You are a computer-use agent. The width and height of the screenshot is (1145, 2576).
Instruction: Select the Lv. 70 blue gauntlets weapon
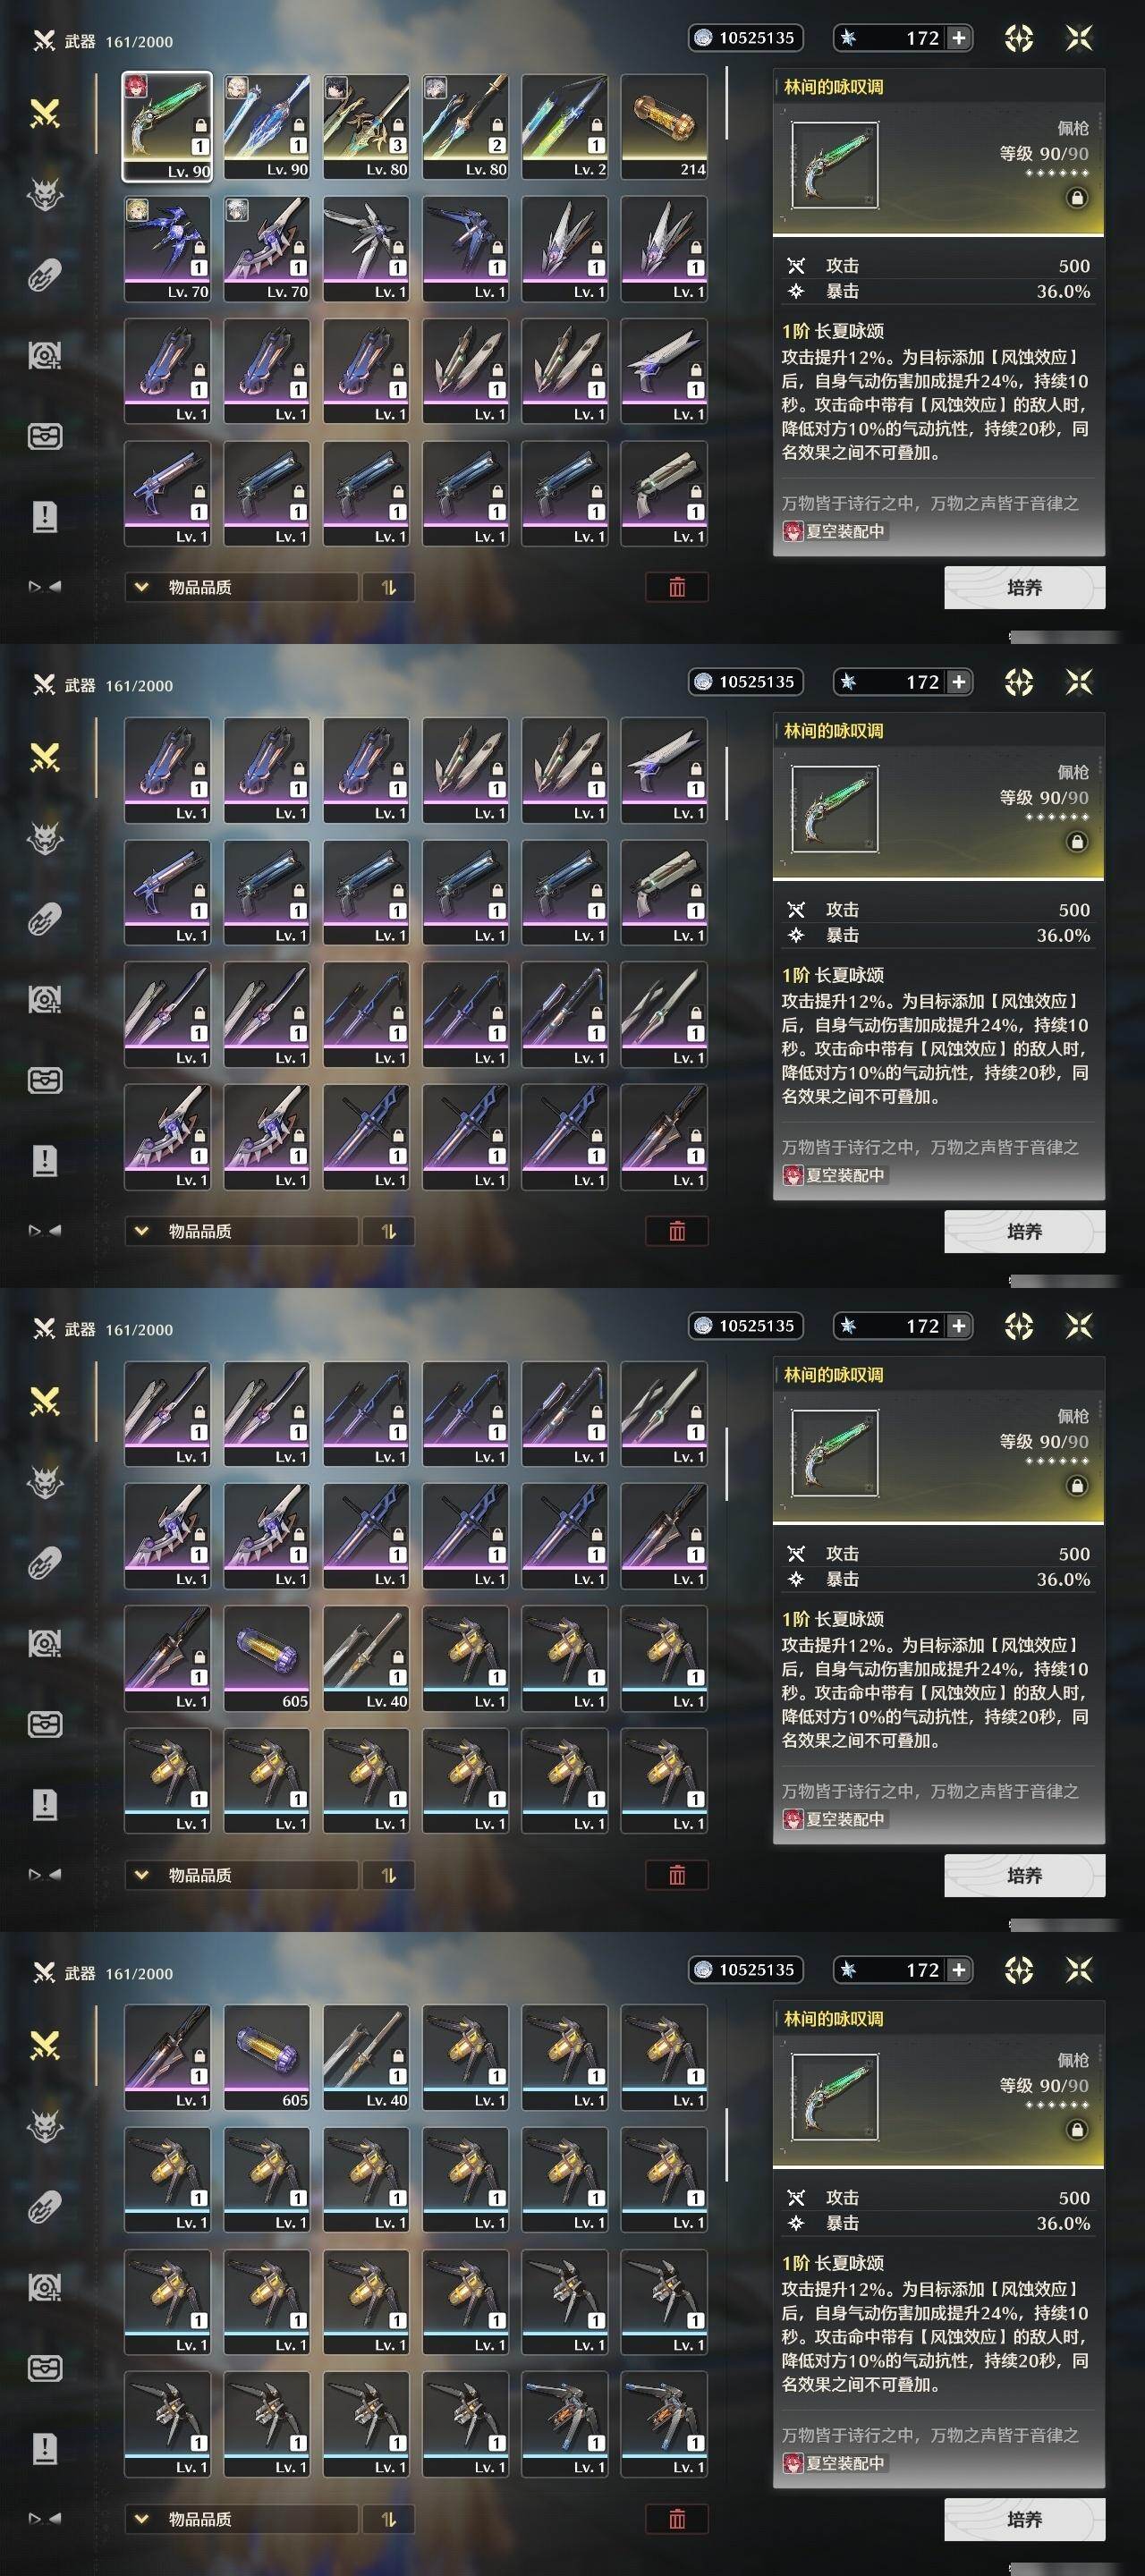167,249
